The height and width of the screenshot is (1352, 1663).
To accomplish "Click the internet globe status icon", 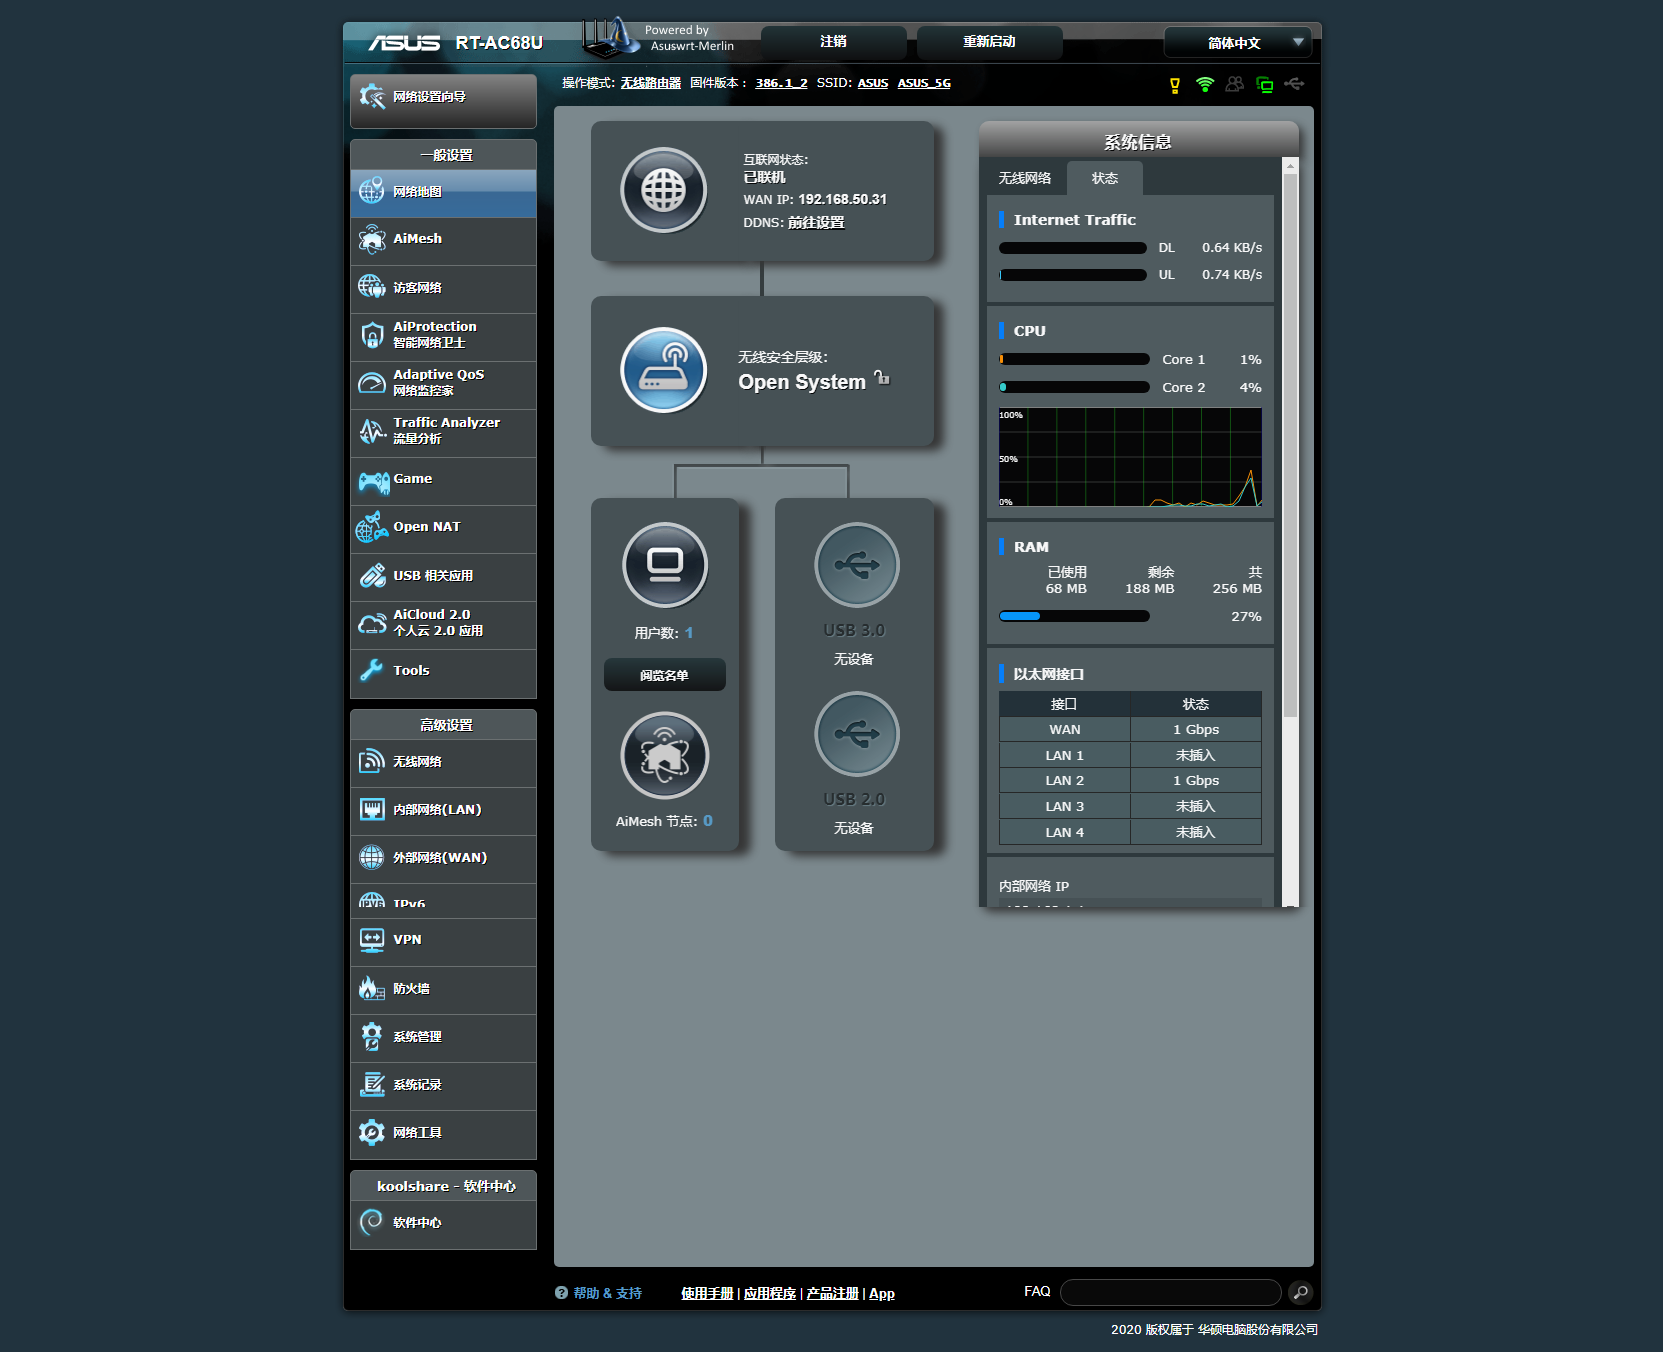I will [x=663, y=190].
